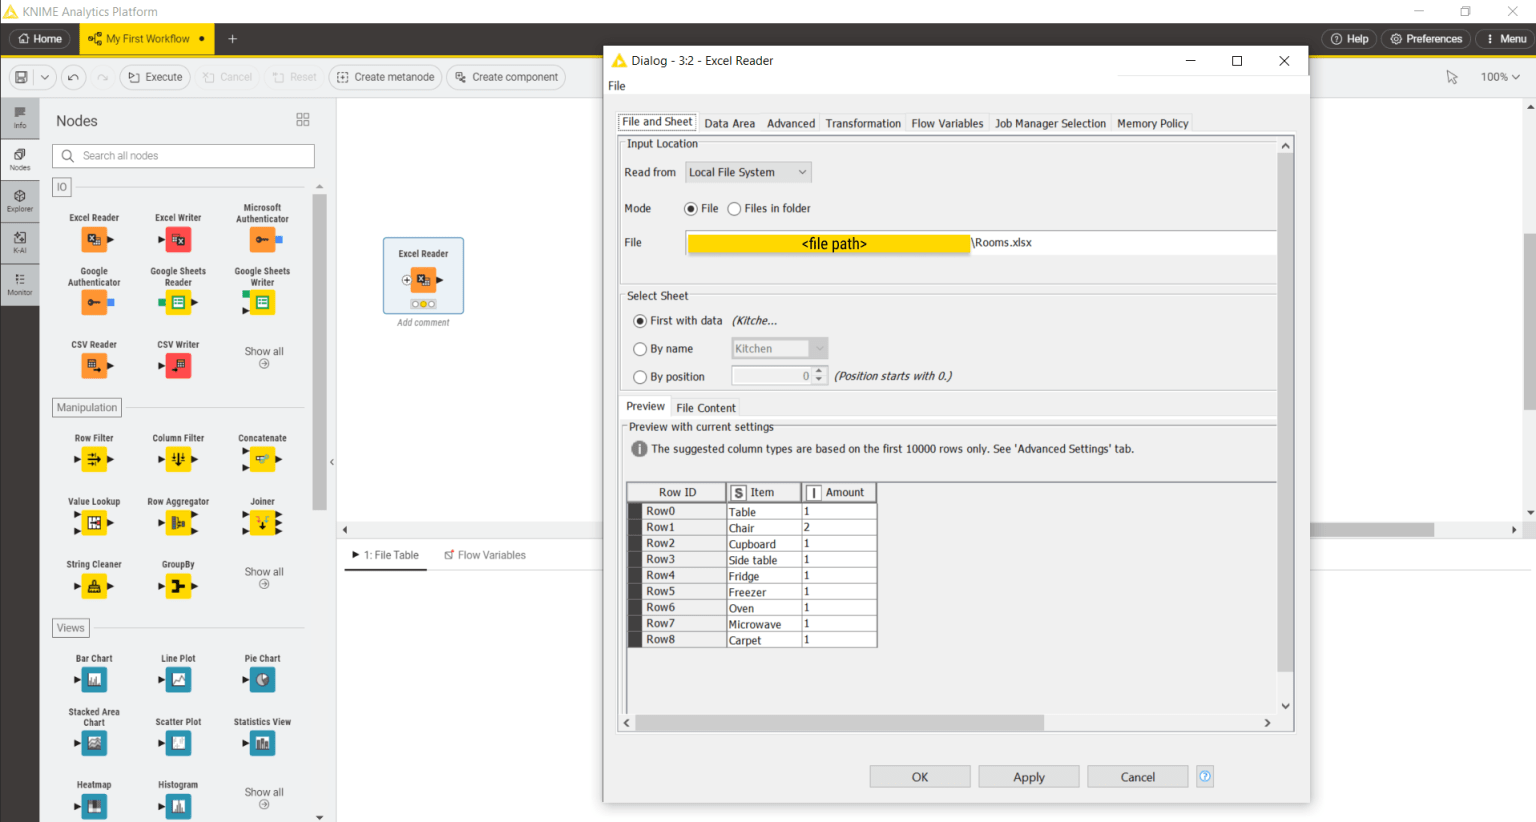This screenshot has width=1536, height=822.
Task: Open the Transformation tab
Action: (863, 123)
